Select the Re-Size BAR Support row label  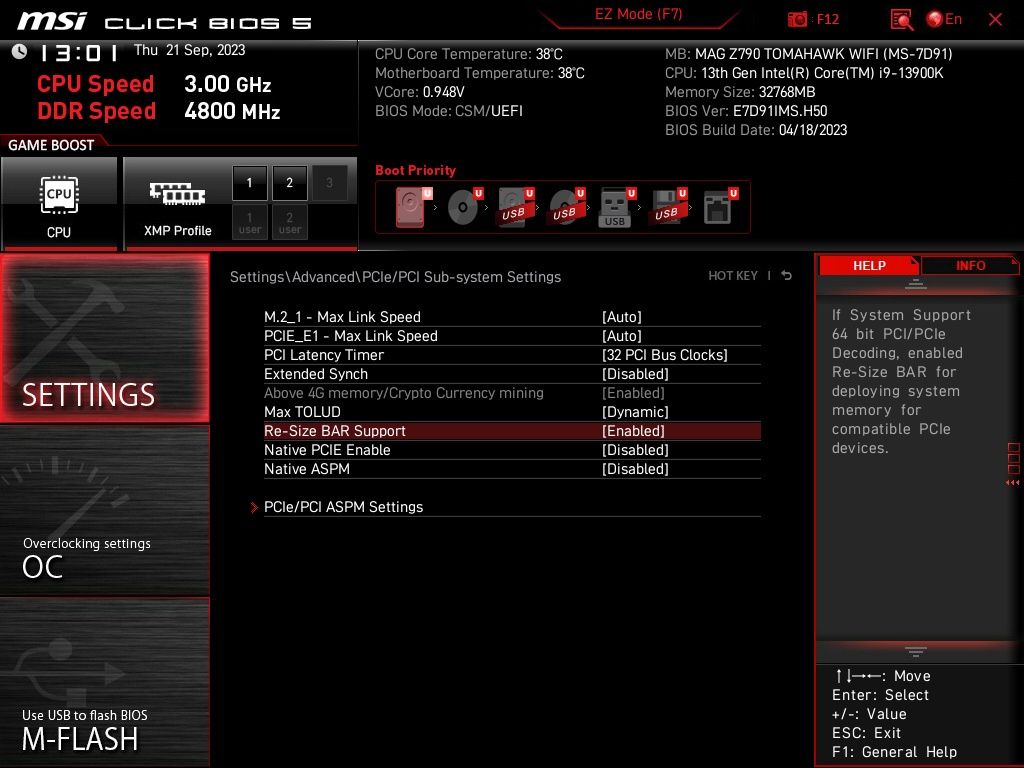[334, 431]
